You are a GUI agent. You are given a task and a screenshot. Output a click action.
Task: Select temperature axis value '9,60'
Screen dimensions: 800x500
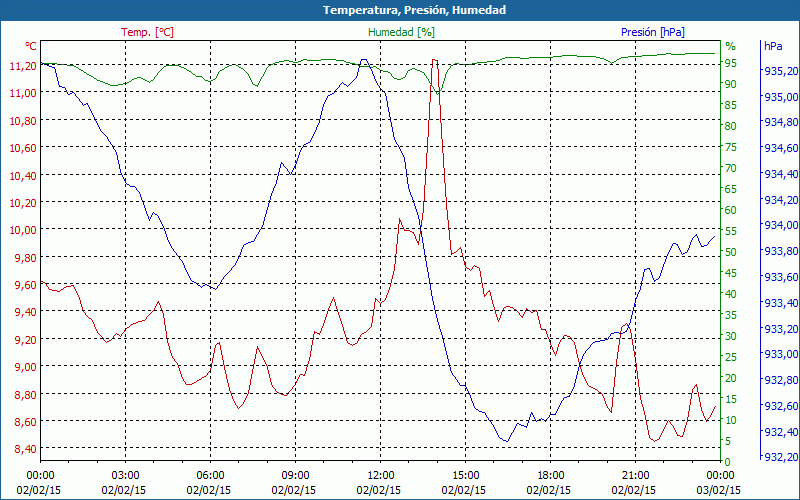[26, 285]
